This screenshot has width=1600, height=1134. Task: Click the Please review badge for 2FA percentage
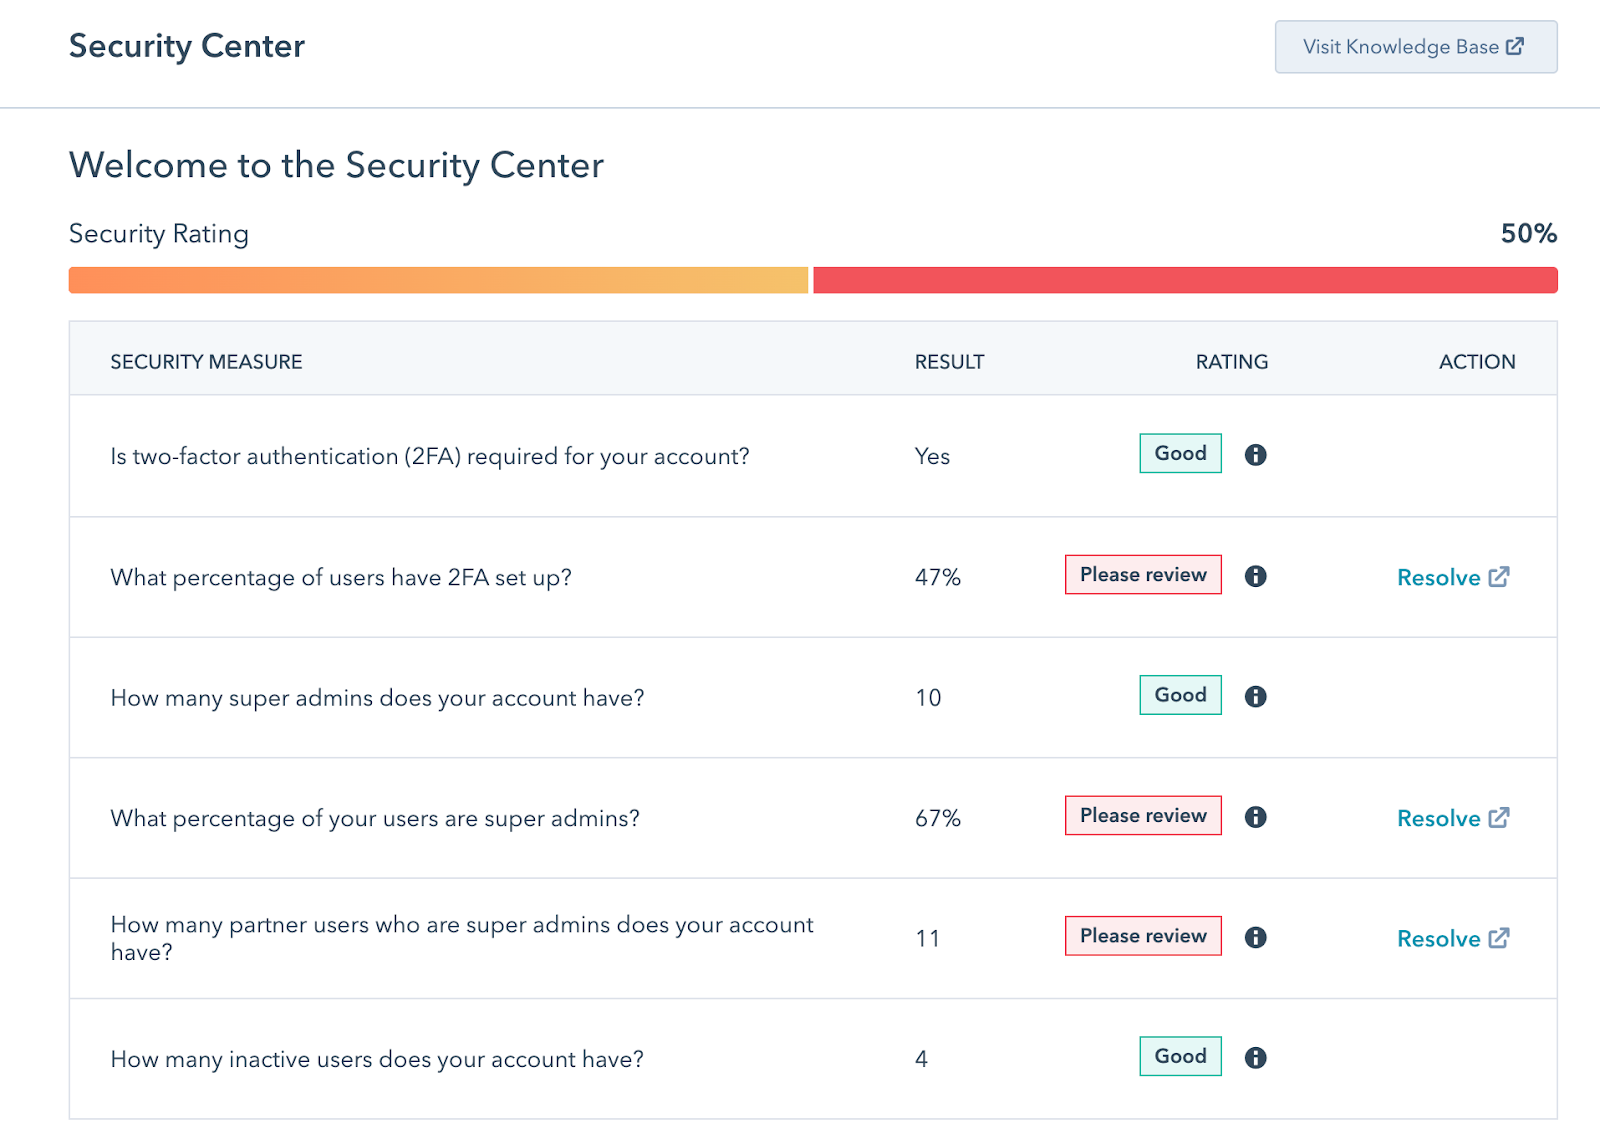click(x=1143, y=575)
